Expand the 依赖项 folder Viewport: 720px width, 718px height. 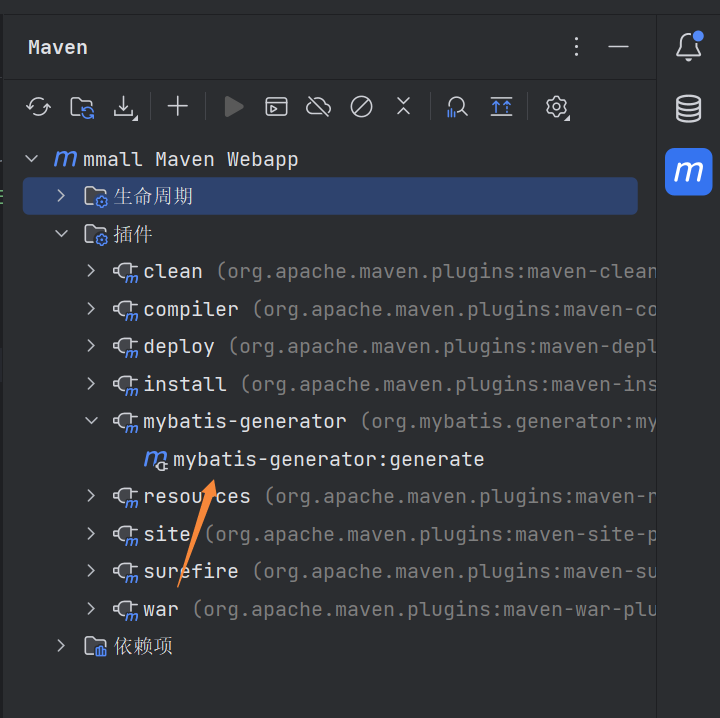61,646
